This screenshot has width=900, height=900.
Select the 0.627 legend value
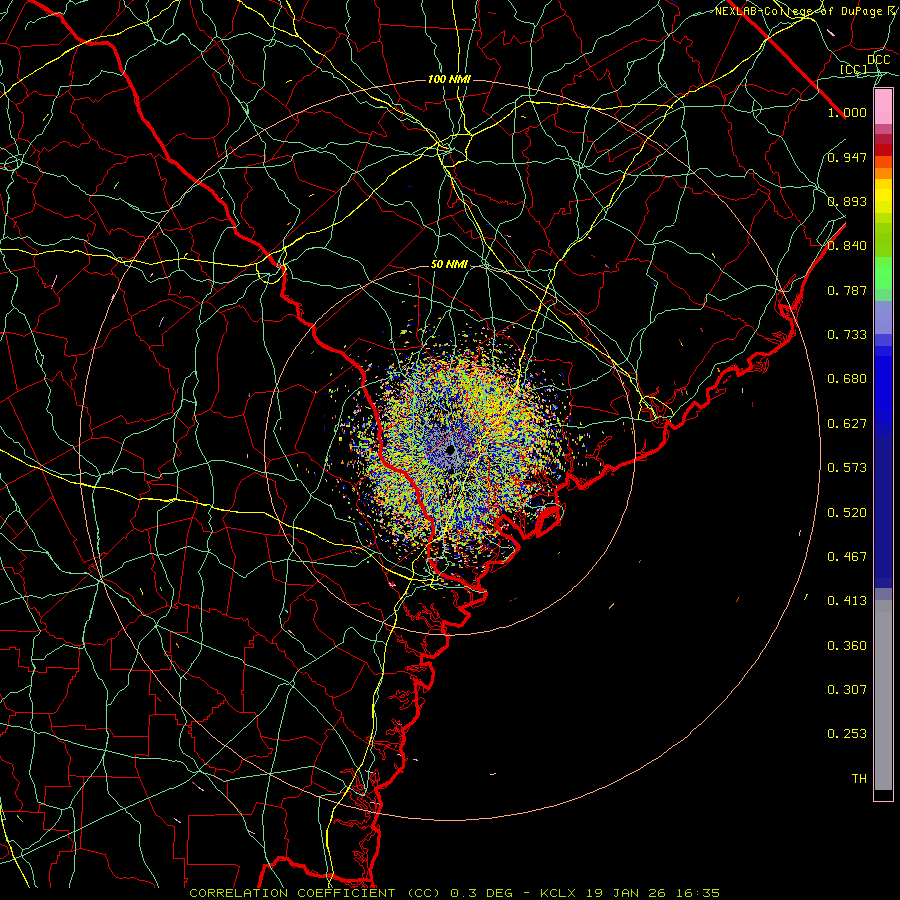(847, 424)
